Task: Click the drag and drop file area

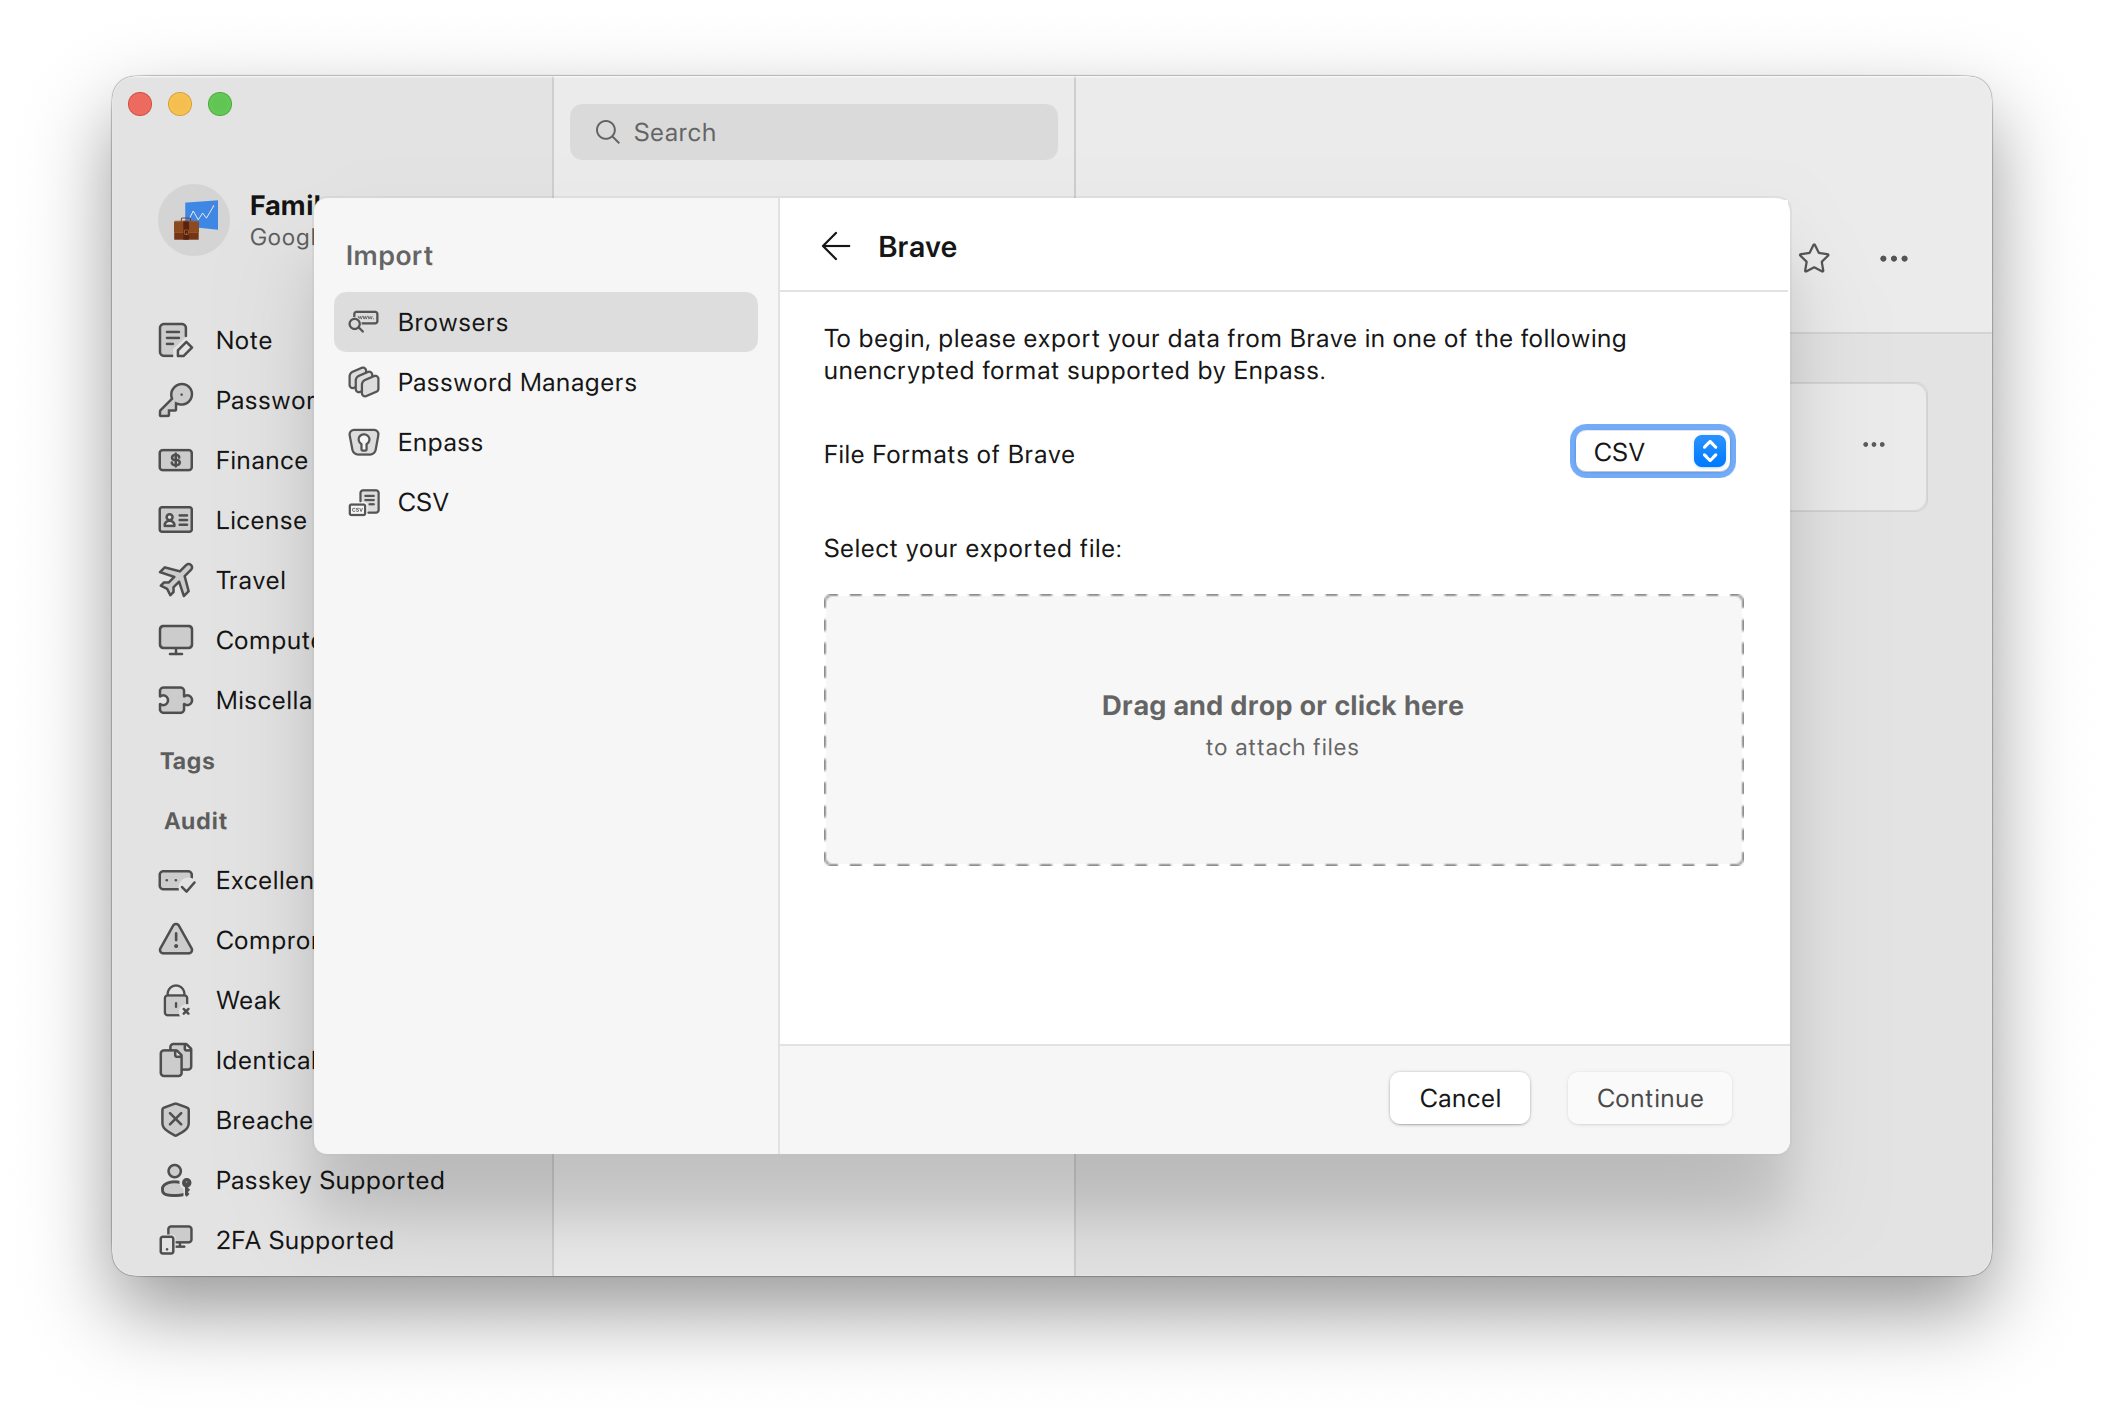Action: point(1283,730)
